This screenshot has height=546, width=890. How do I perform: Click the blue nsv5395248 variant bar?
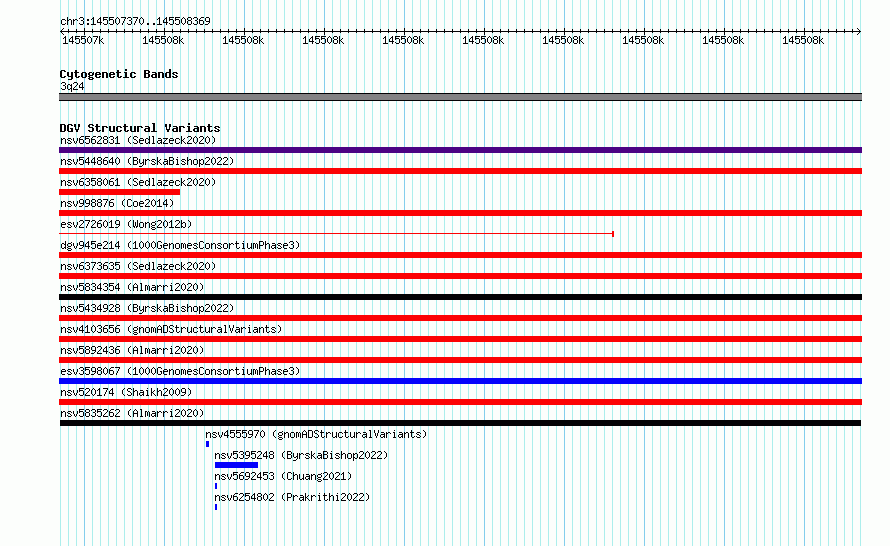[236, 465]
